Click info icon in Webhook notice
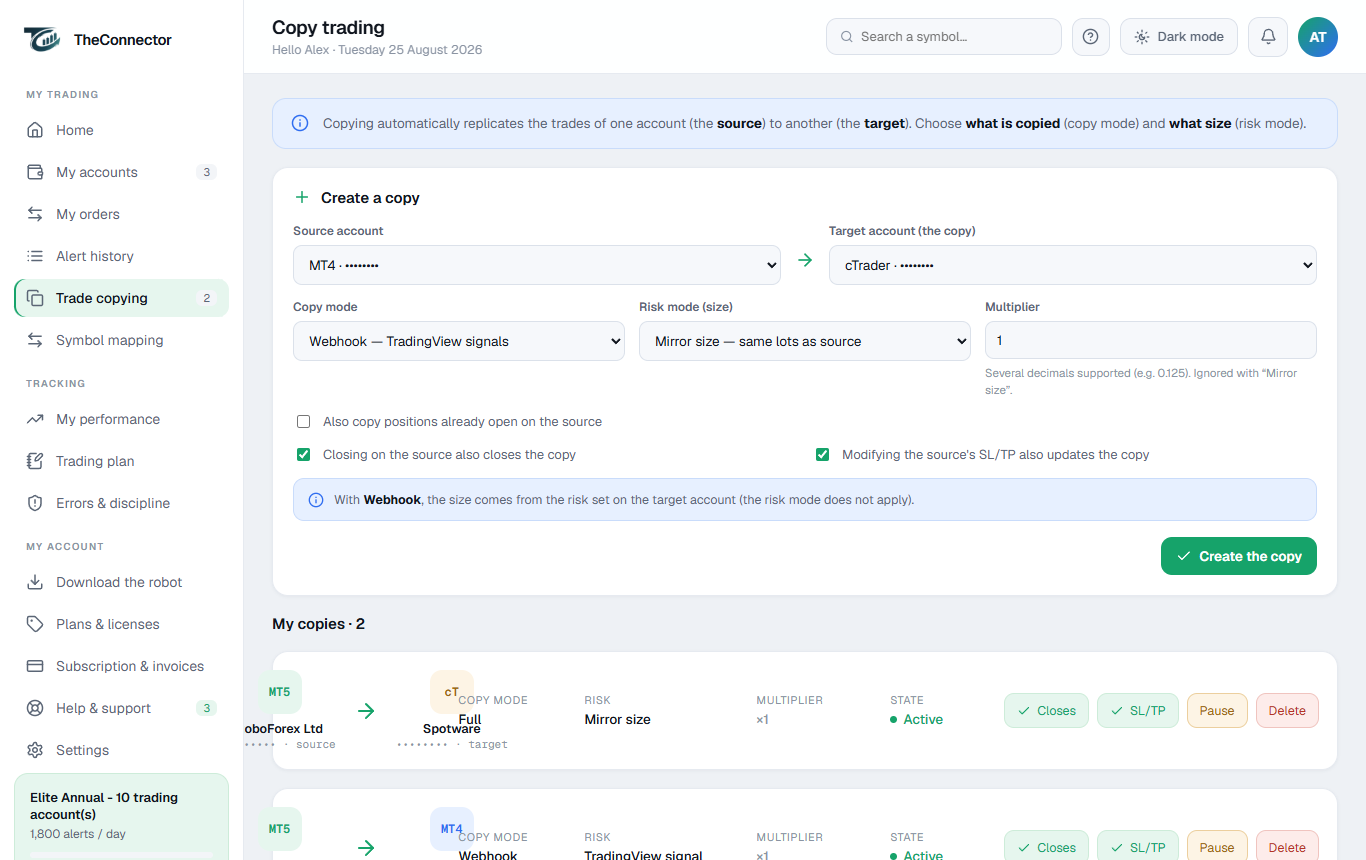Viewport: 1366px width, 860px height. click(x=316, y=500)
